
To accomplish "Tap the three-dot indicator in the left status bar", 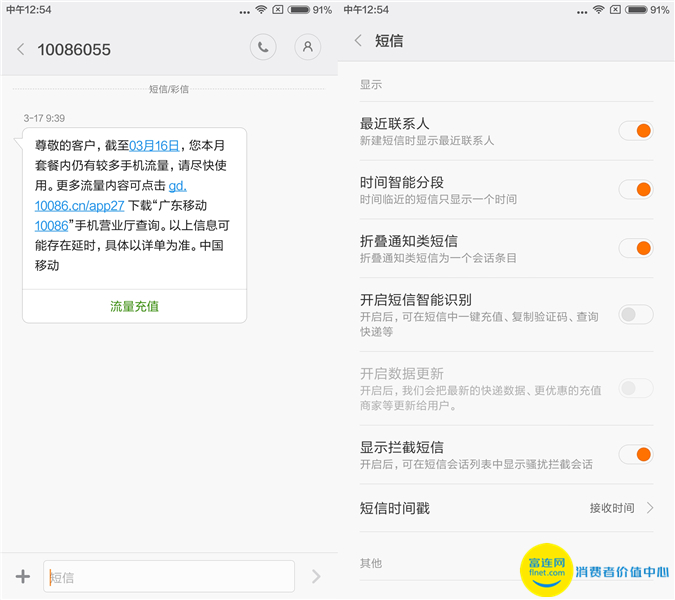I will (x=245, y=12).
